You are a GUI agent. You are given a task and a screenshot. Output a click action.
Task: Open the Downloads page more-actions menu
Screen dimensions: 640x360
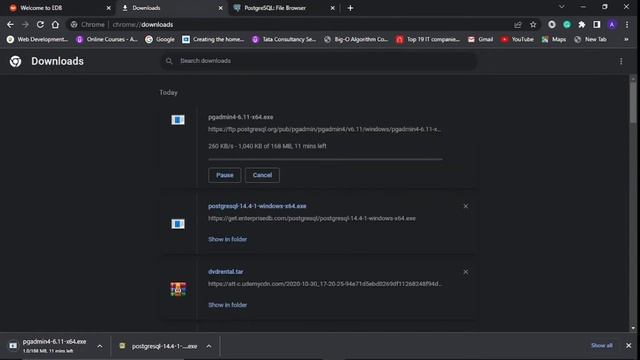click(x=621, y=61)
